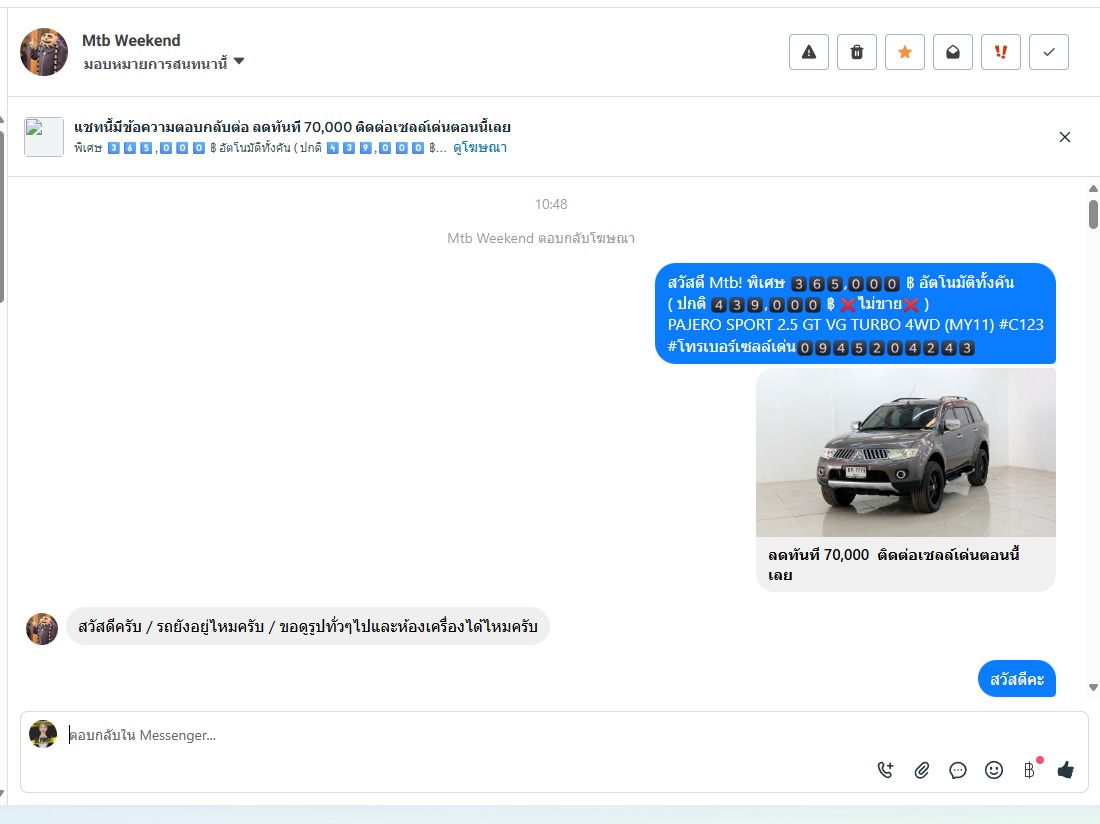Open the Pajero Sport car photo
Screen dimensions: 1100x824
click(x=906, y=452)
